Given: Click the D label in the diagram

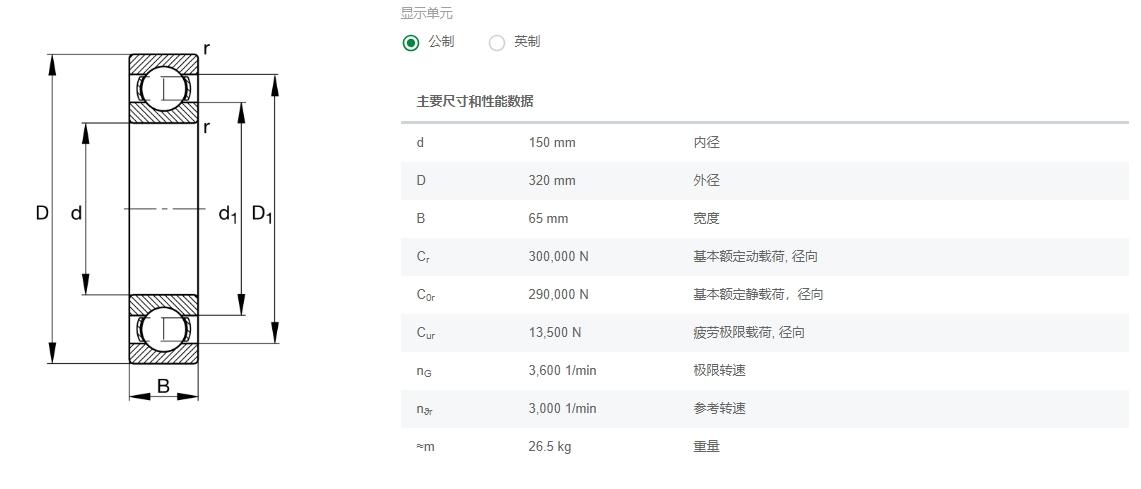Looking at the screenshot, I should [x=42, y=213].
